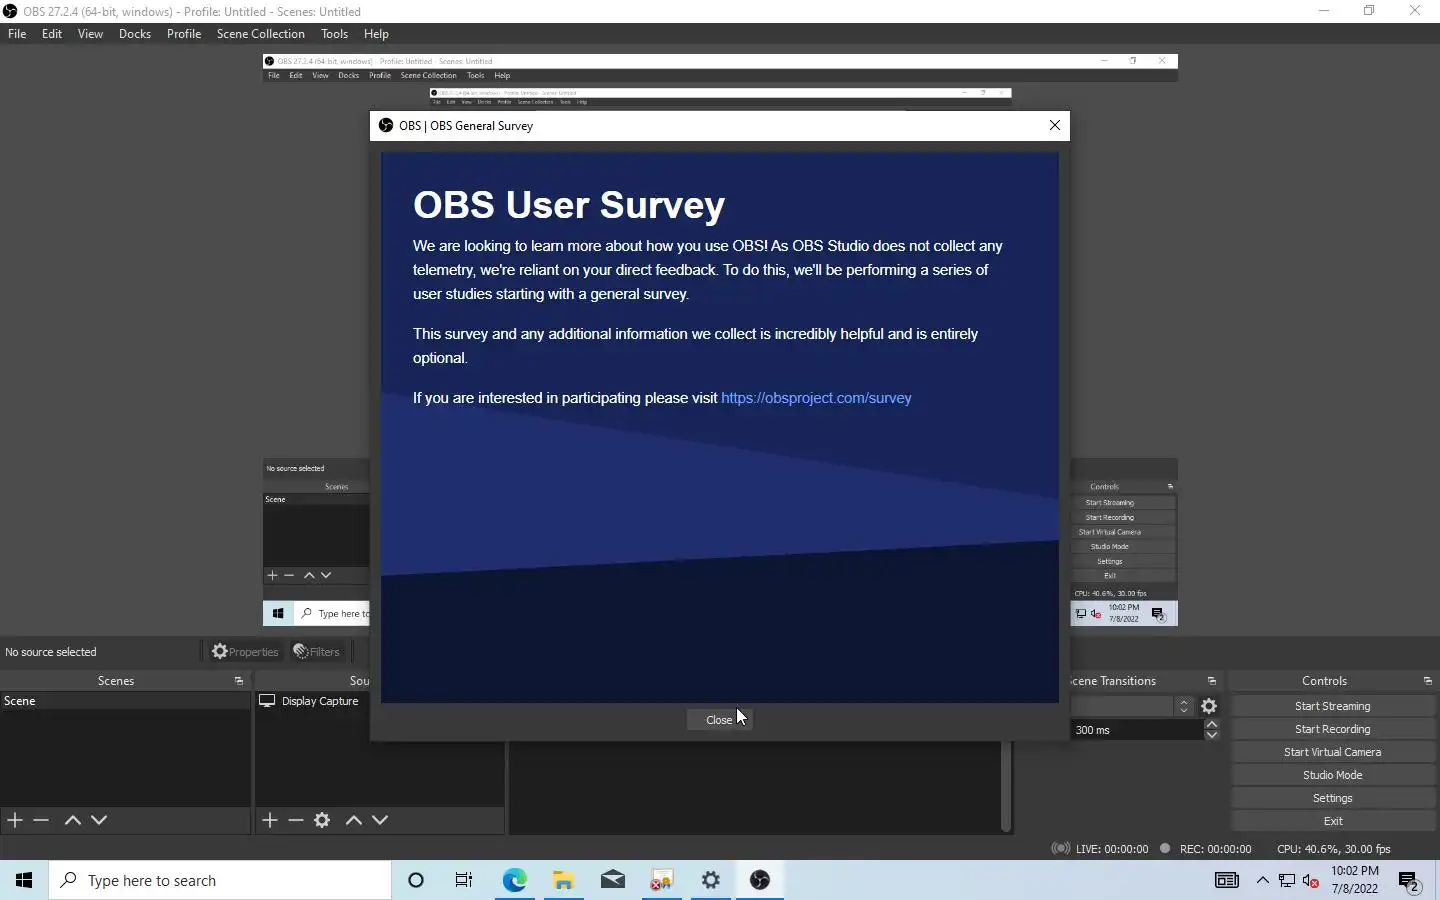Add a new source with plus icon
This screenshot has height=900, width=1440.
[270, 820]
